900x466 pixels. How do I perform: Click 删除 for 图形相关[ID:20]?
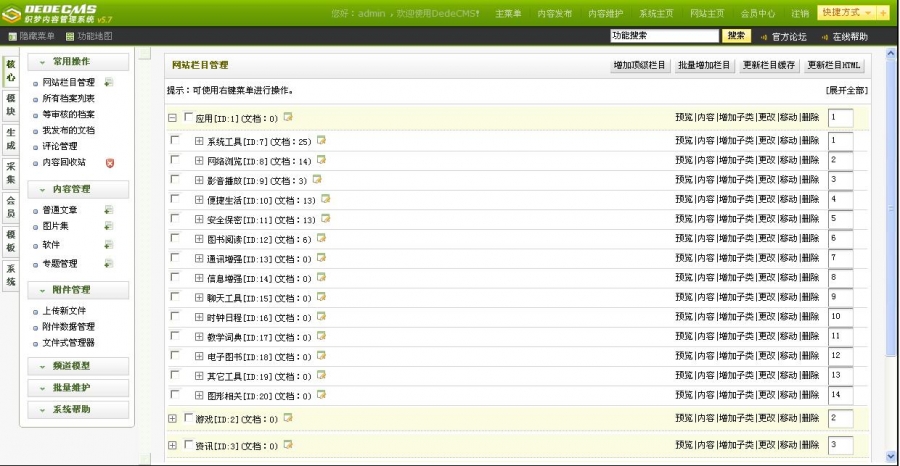point(810,395)
